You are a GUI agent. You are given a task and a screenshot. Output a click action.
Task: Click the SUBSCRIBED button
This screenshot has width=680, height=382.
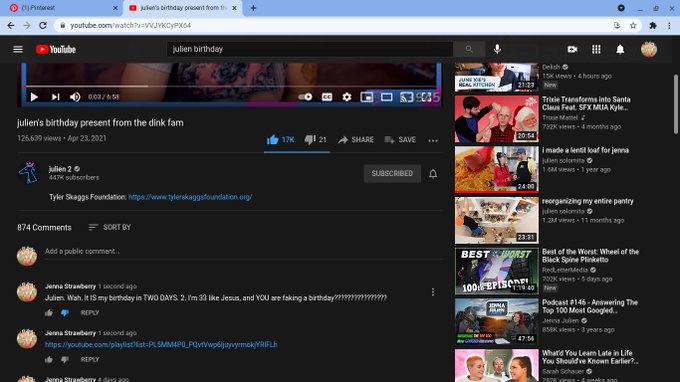pos(392,173)
